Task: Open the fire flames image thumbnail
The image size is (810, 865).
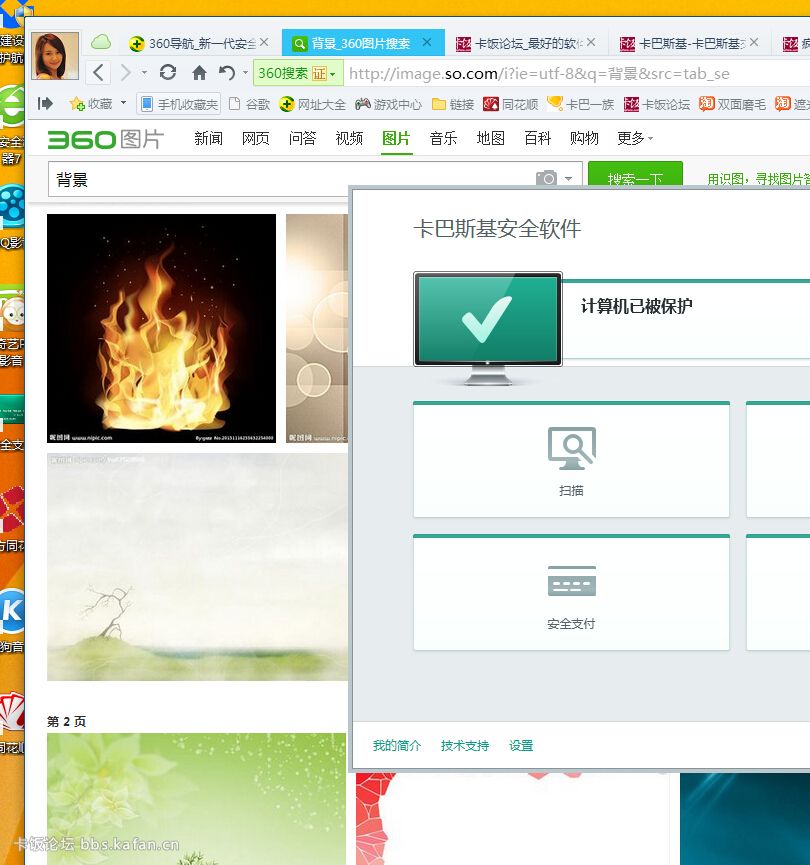Action: click(161, 328)
